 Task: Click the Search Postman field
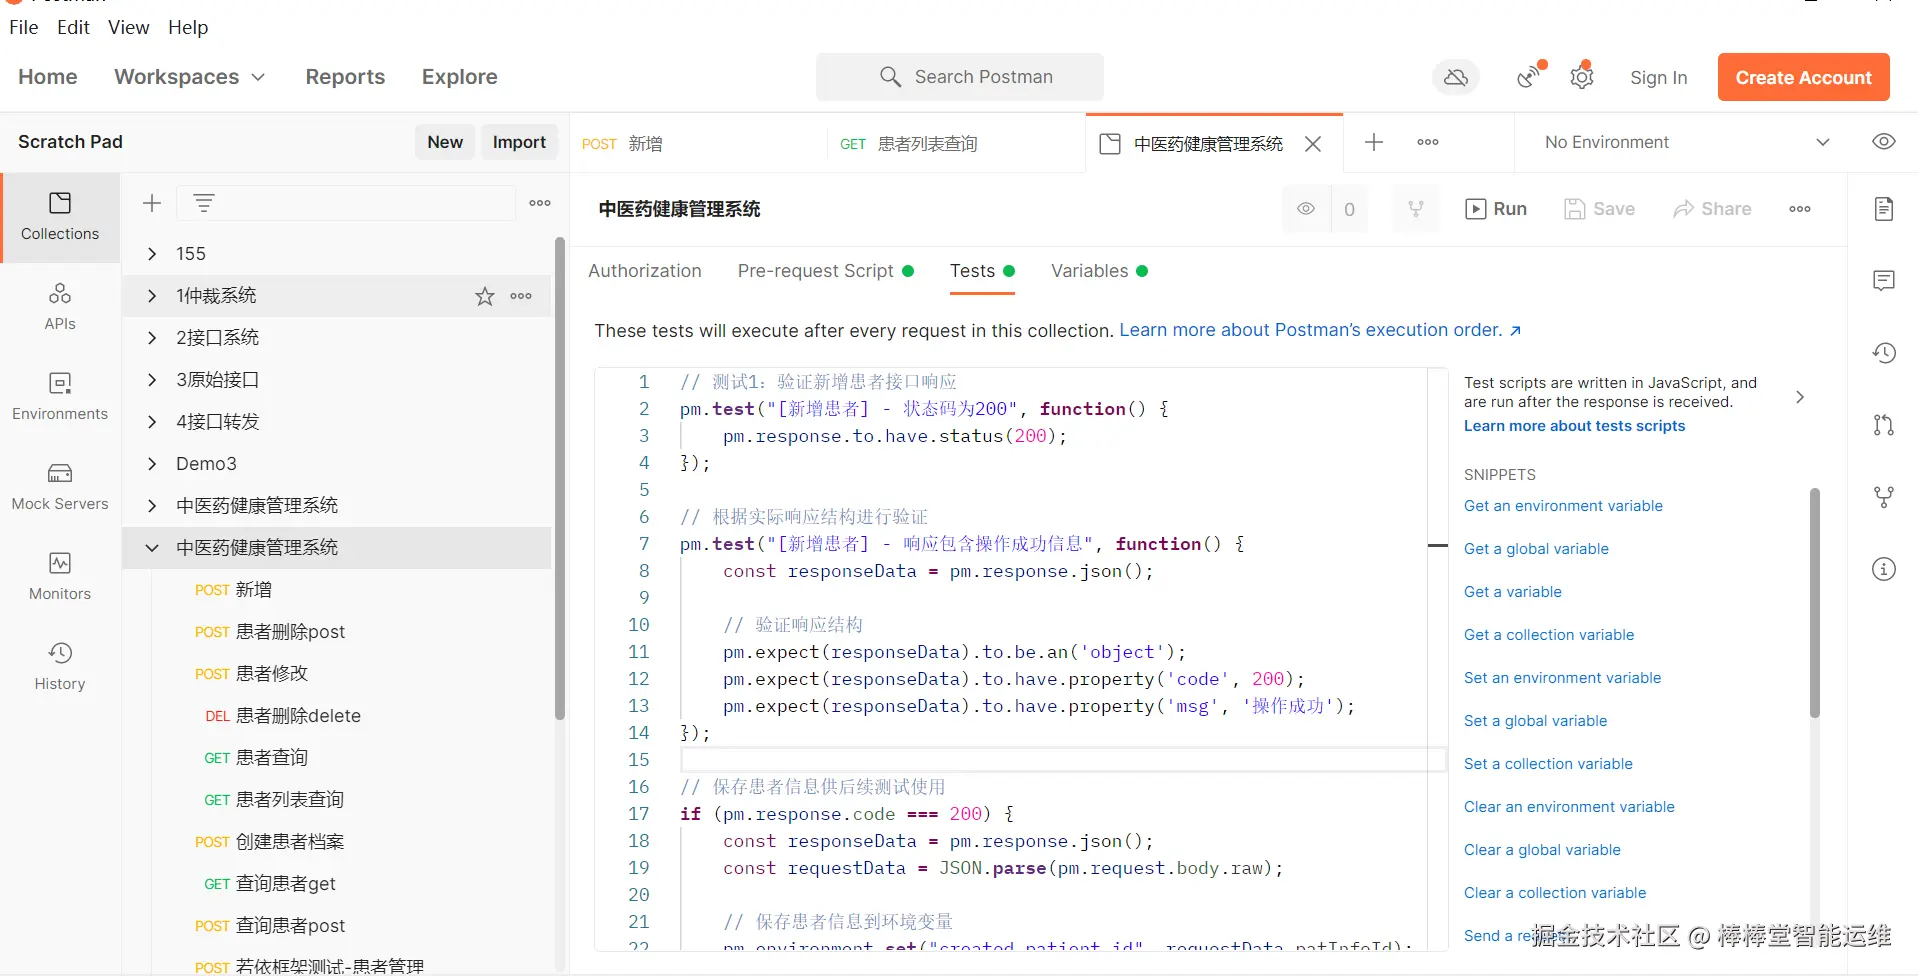(960, 77)
